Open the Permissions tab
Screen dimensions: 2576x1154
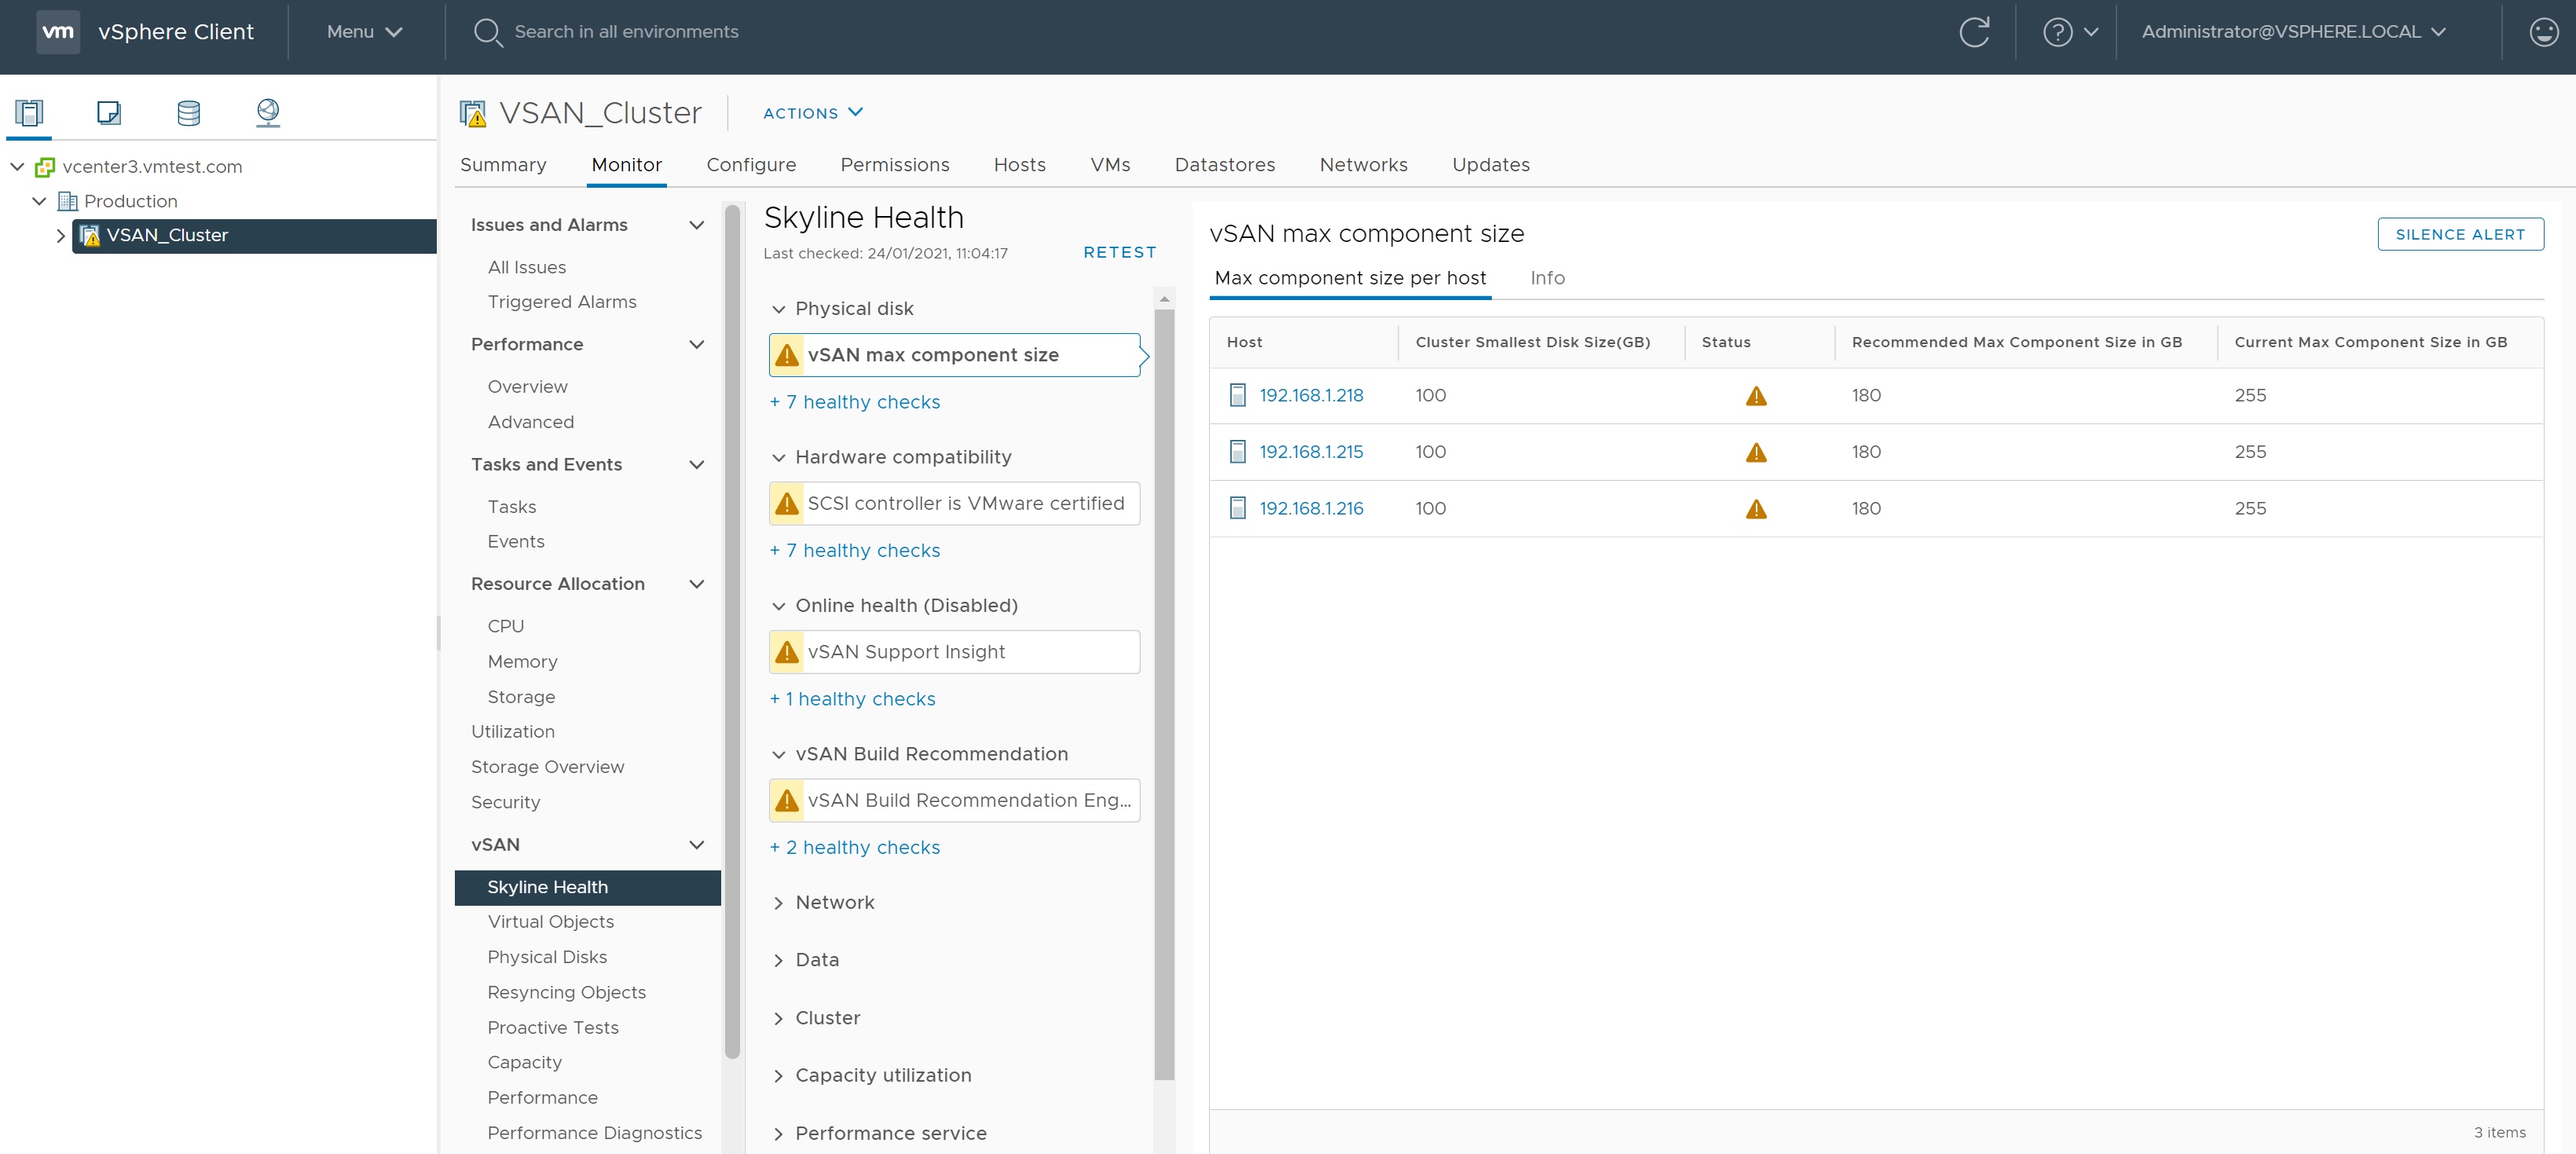(x=894, y=165)
